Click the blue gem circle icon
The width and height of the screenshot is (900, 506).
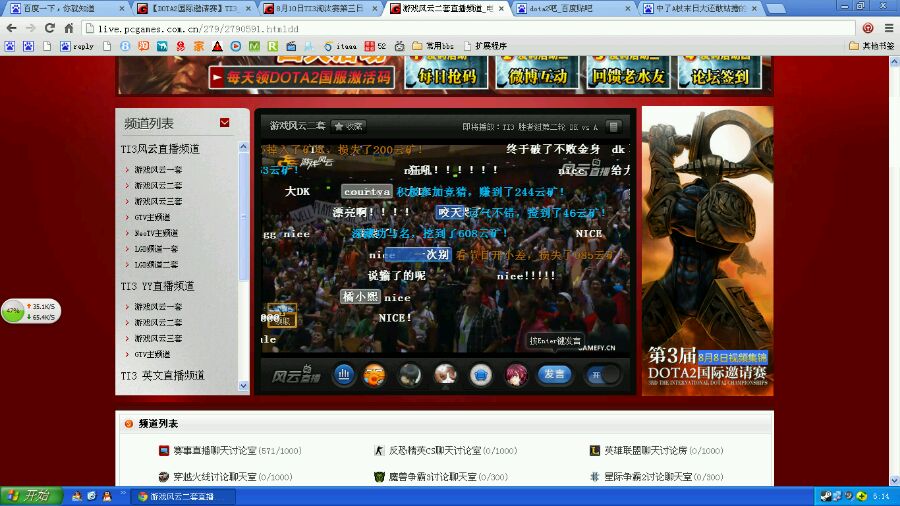click(480, 375)
